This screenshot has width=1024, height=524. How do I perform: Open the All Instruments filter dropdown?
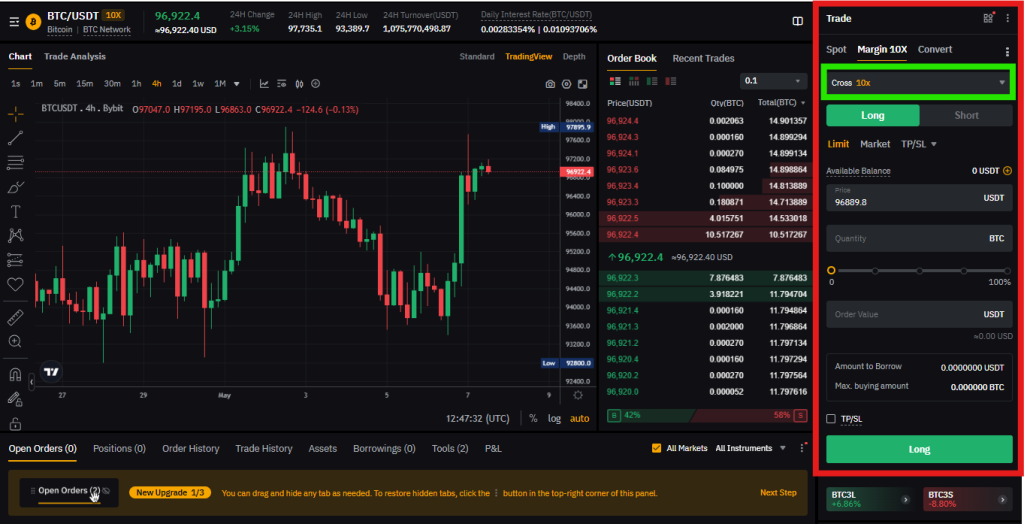[x=750, y=448]
